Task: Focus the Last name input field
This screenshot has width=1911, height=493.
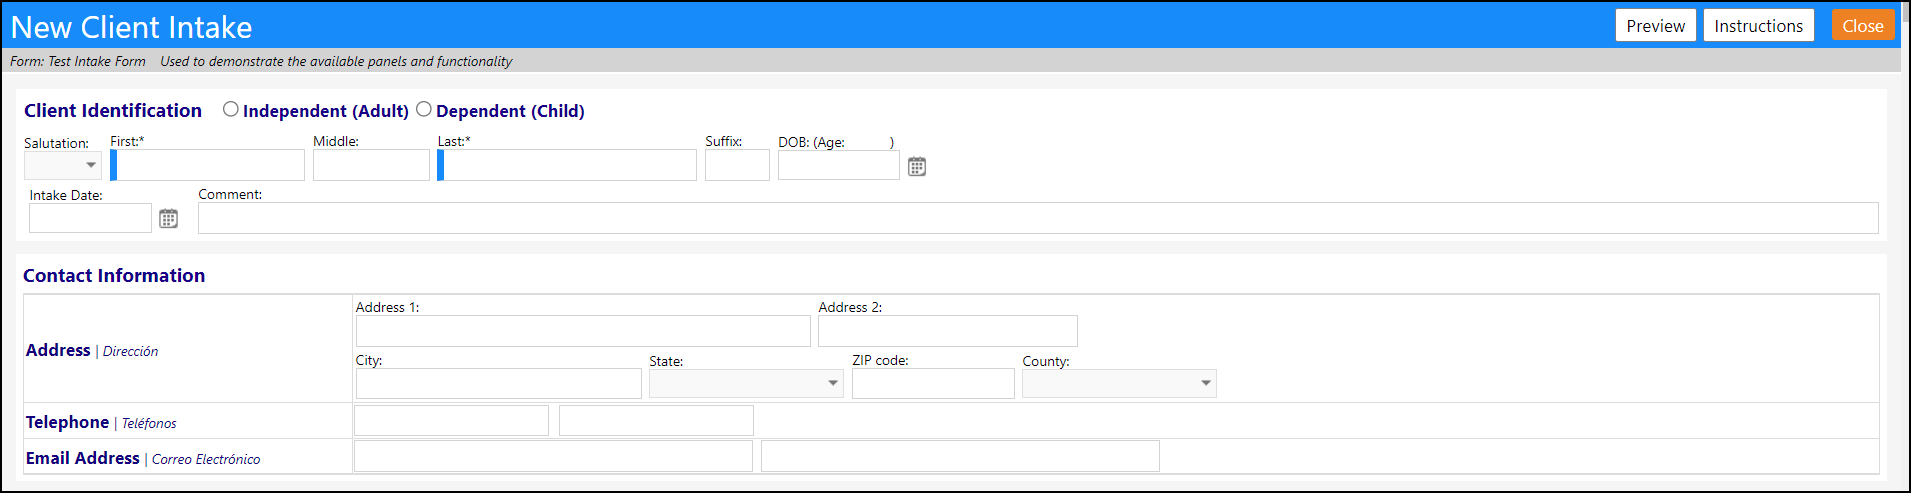Action: pos(567,165)
